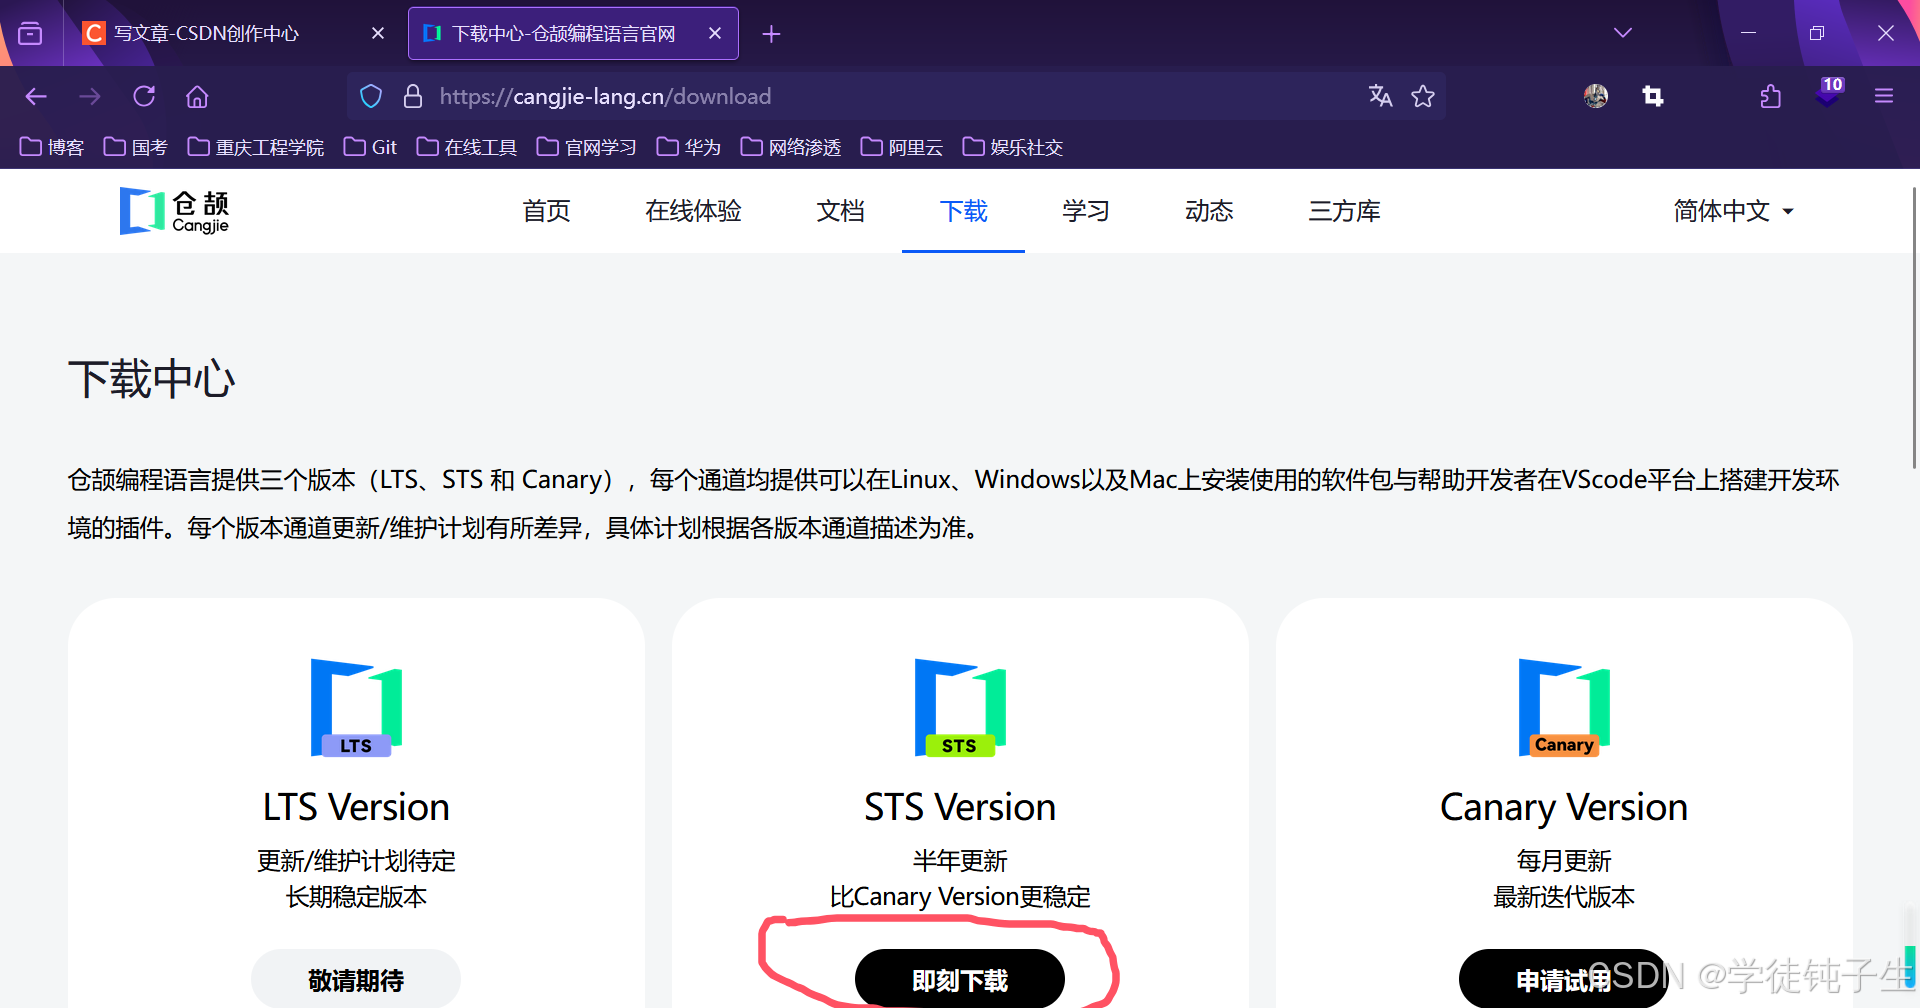Click the 最新迭代版本 text
Image resolution: width=1920 pixels, height=1008 pixels.
(1564, 896)
